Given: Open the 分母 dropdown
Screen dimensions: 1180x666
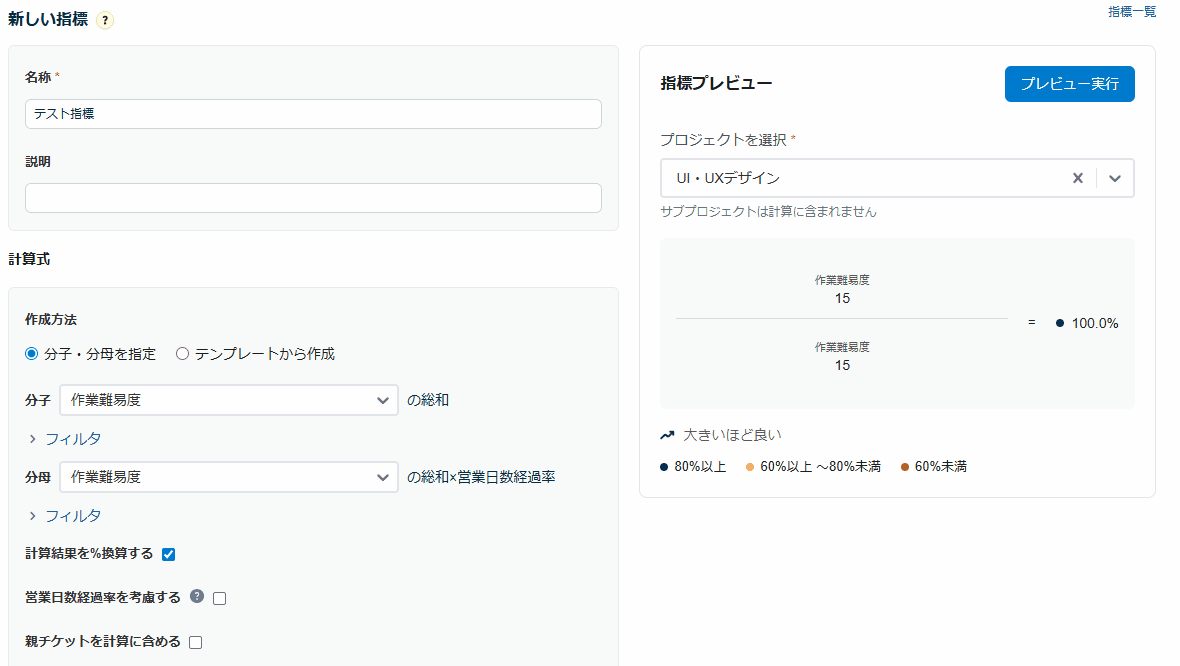Looking at the screenshot, I should pos(229,477).
